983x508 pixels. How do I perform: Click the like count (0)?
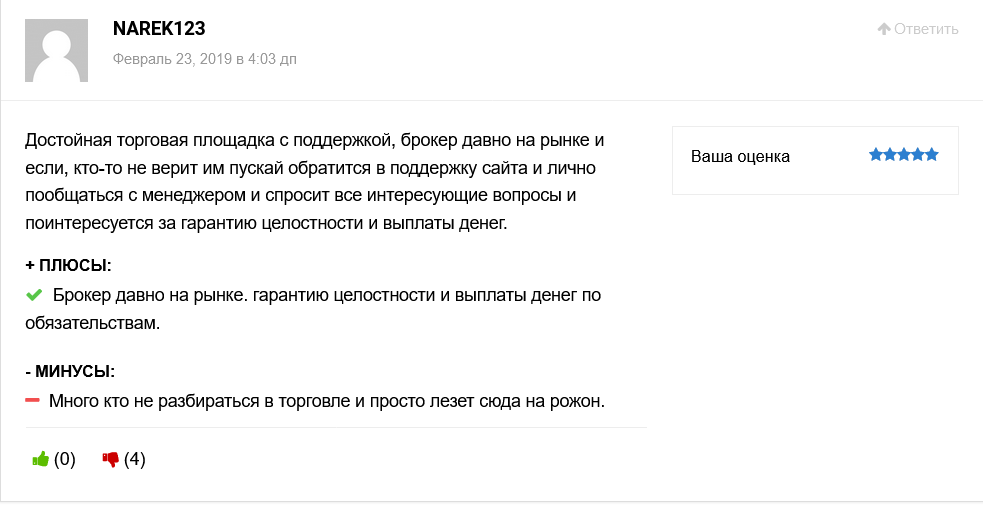pyautogui.click(x=65, y=460)
